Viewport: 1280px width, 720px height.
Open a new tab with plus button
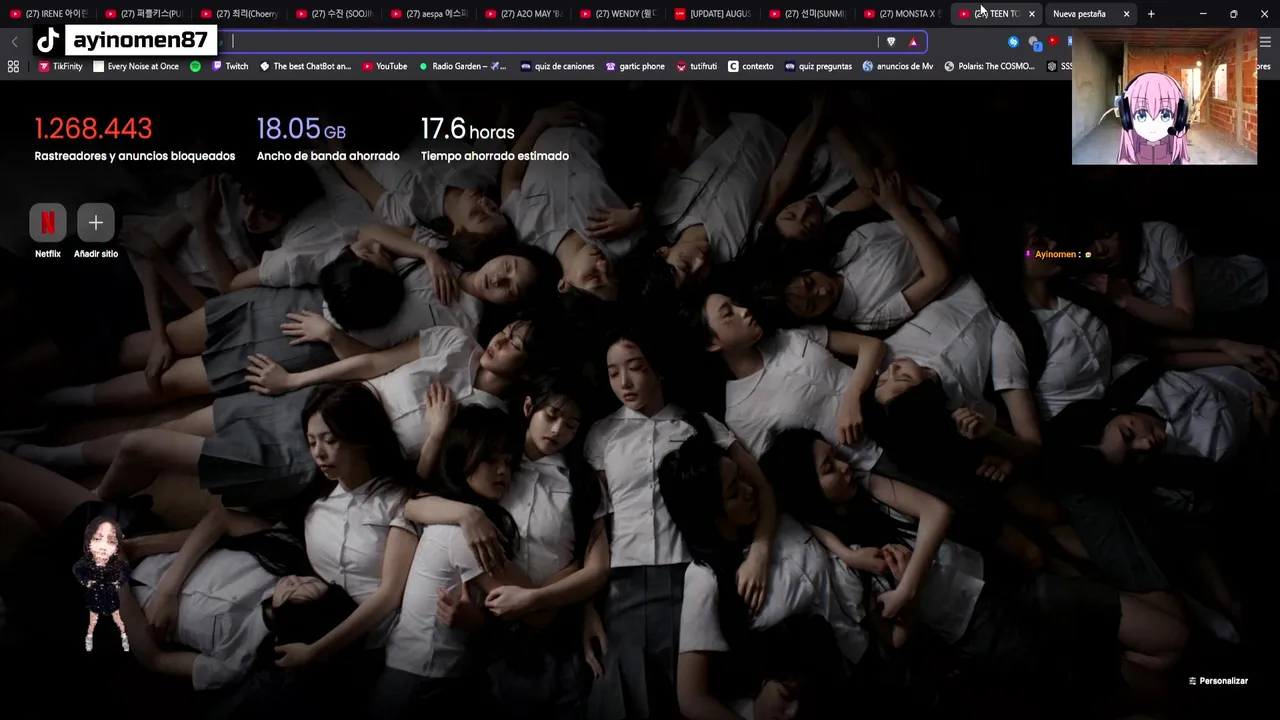[x=1151, y=14]
